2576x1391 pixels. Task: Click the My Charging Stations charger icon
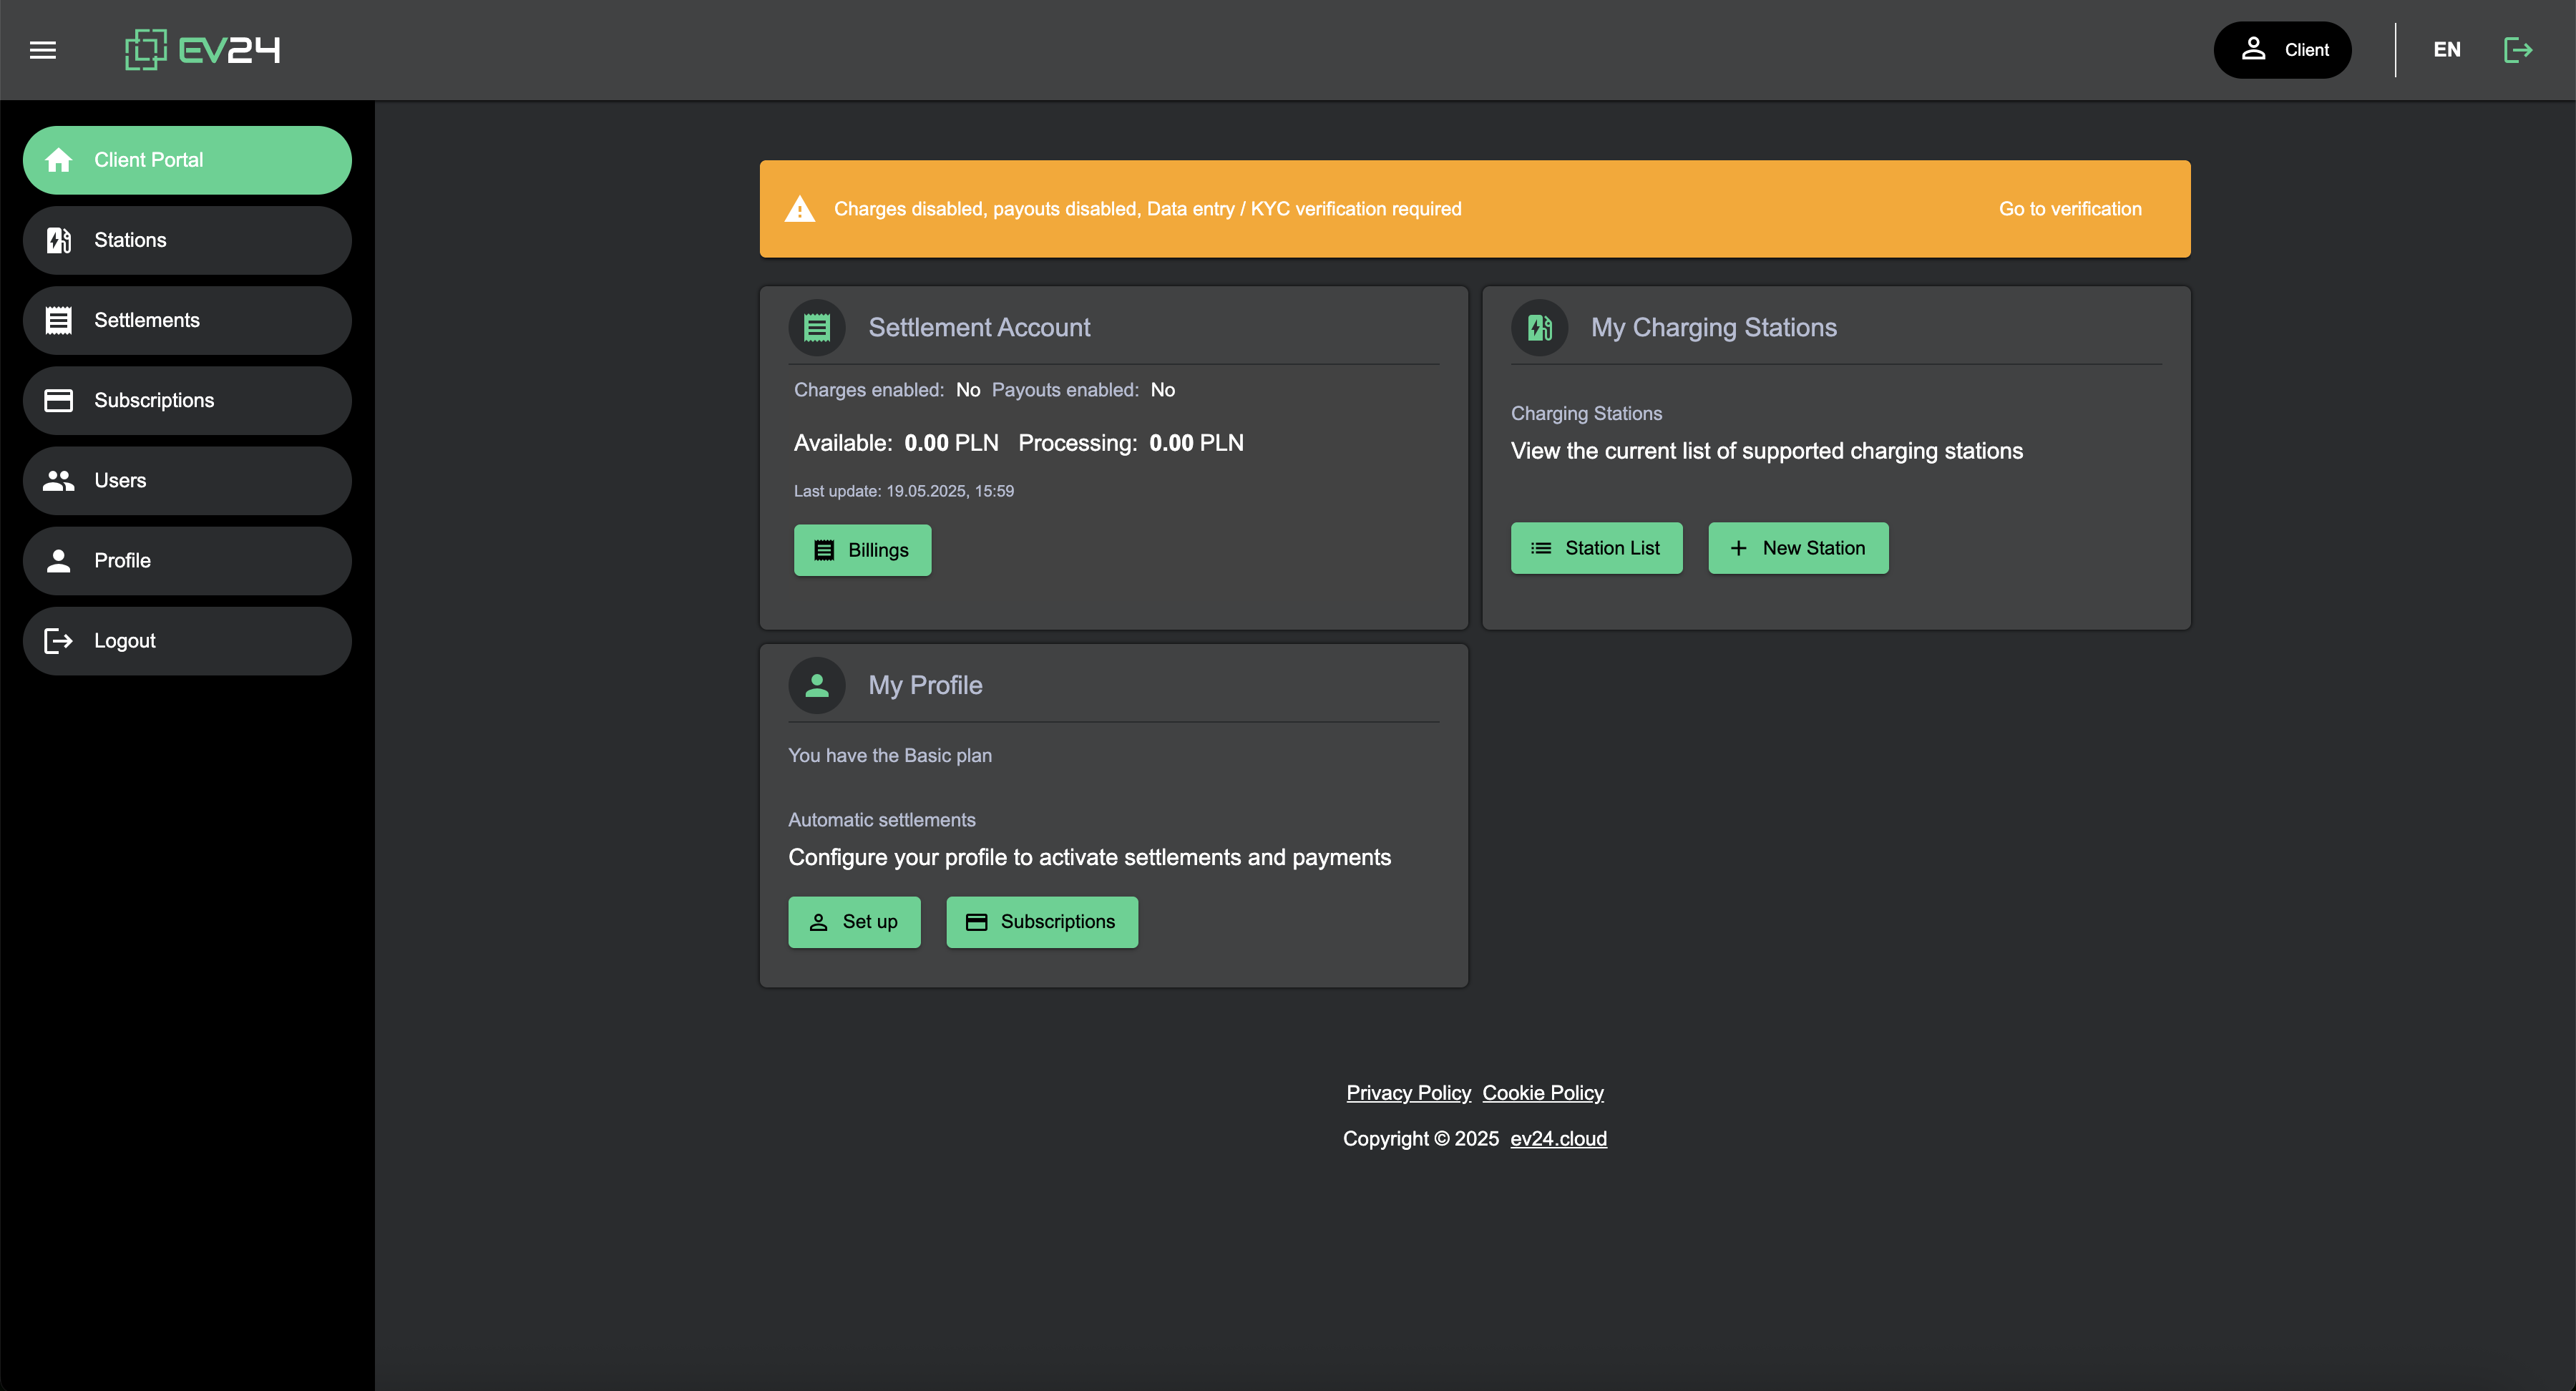click(x=1539, y=327)
